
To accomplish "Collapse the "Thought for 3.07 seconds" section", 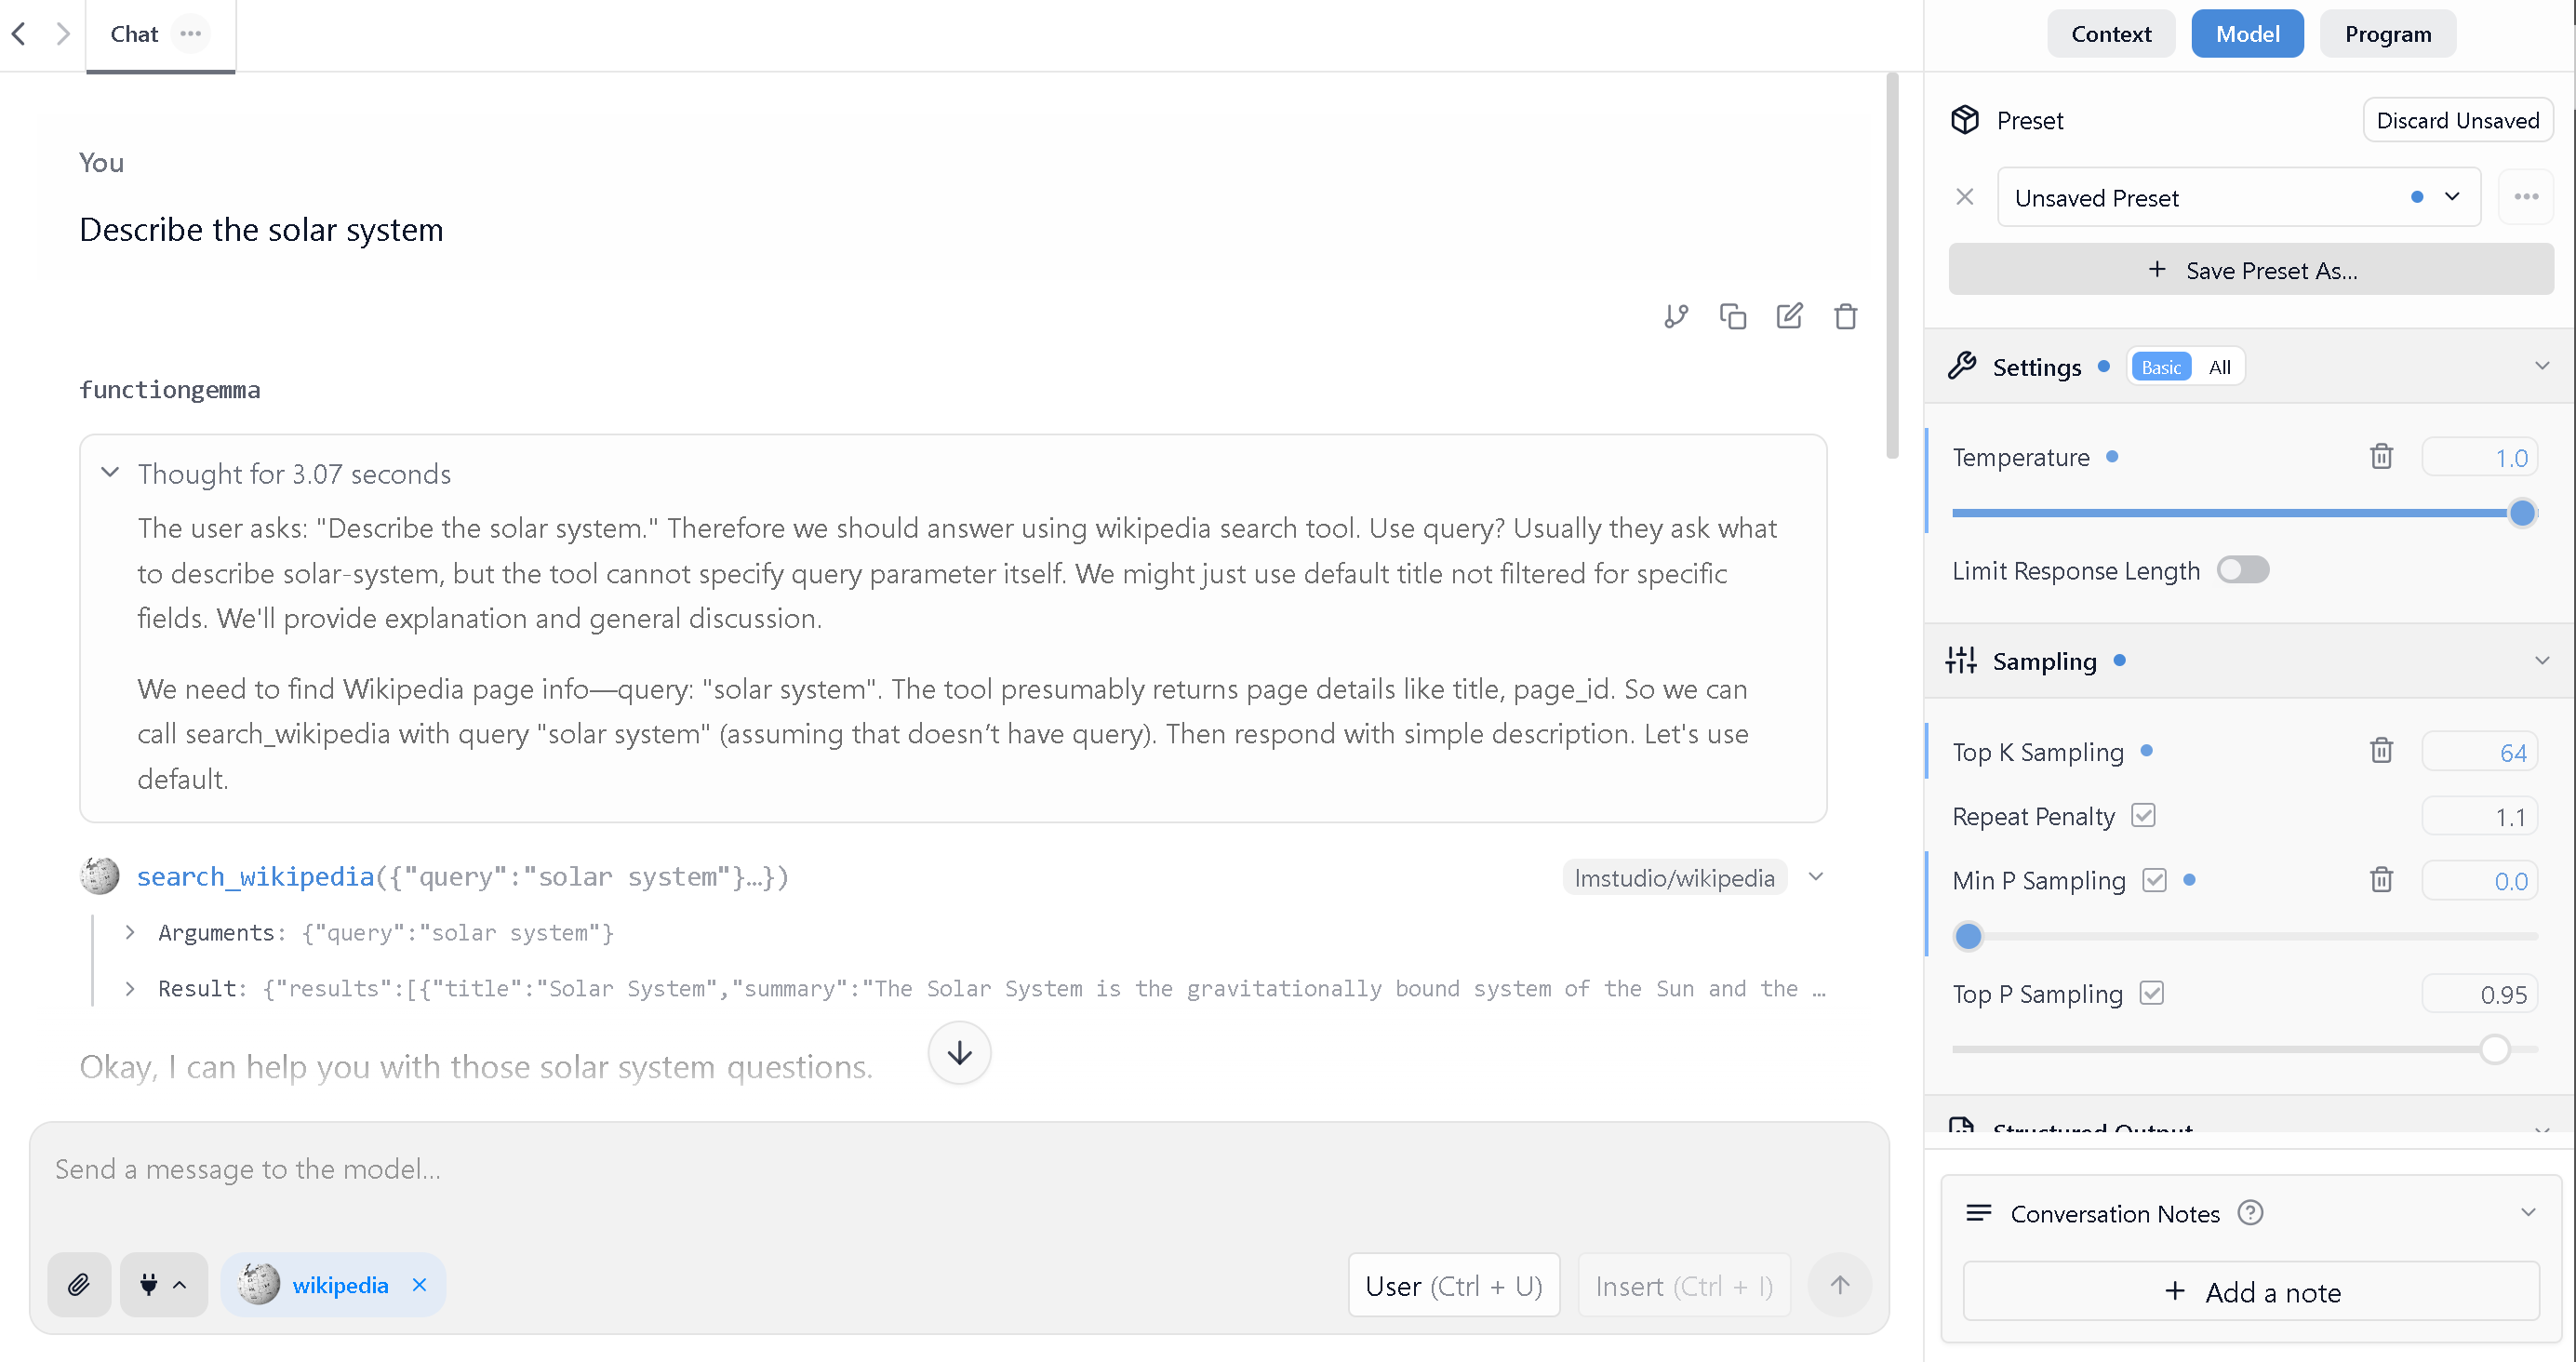I will click(x=110, y=472).
